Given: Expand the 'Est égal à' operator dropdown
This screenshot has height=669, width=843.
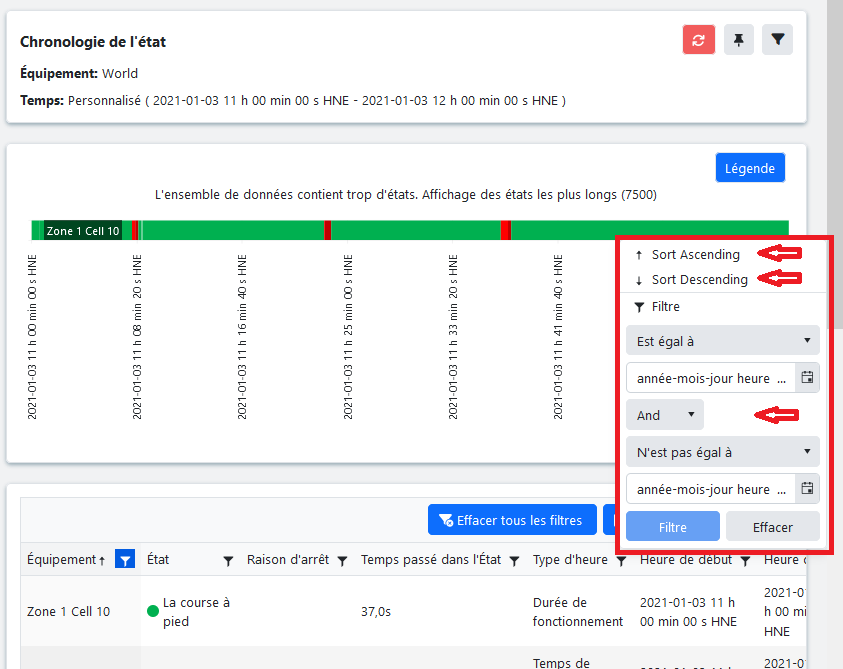Looking at the screenshot, I should (x=722, y=341).
